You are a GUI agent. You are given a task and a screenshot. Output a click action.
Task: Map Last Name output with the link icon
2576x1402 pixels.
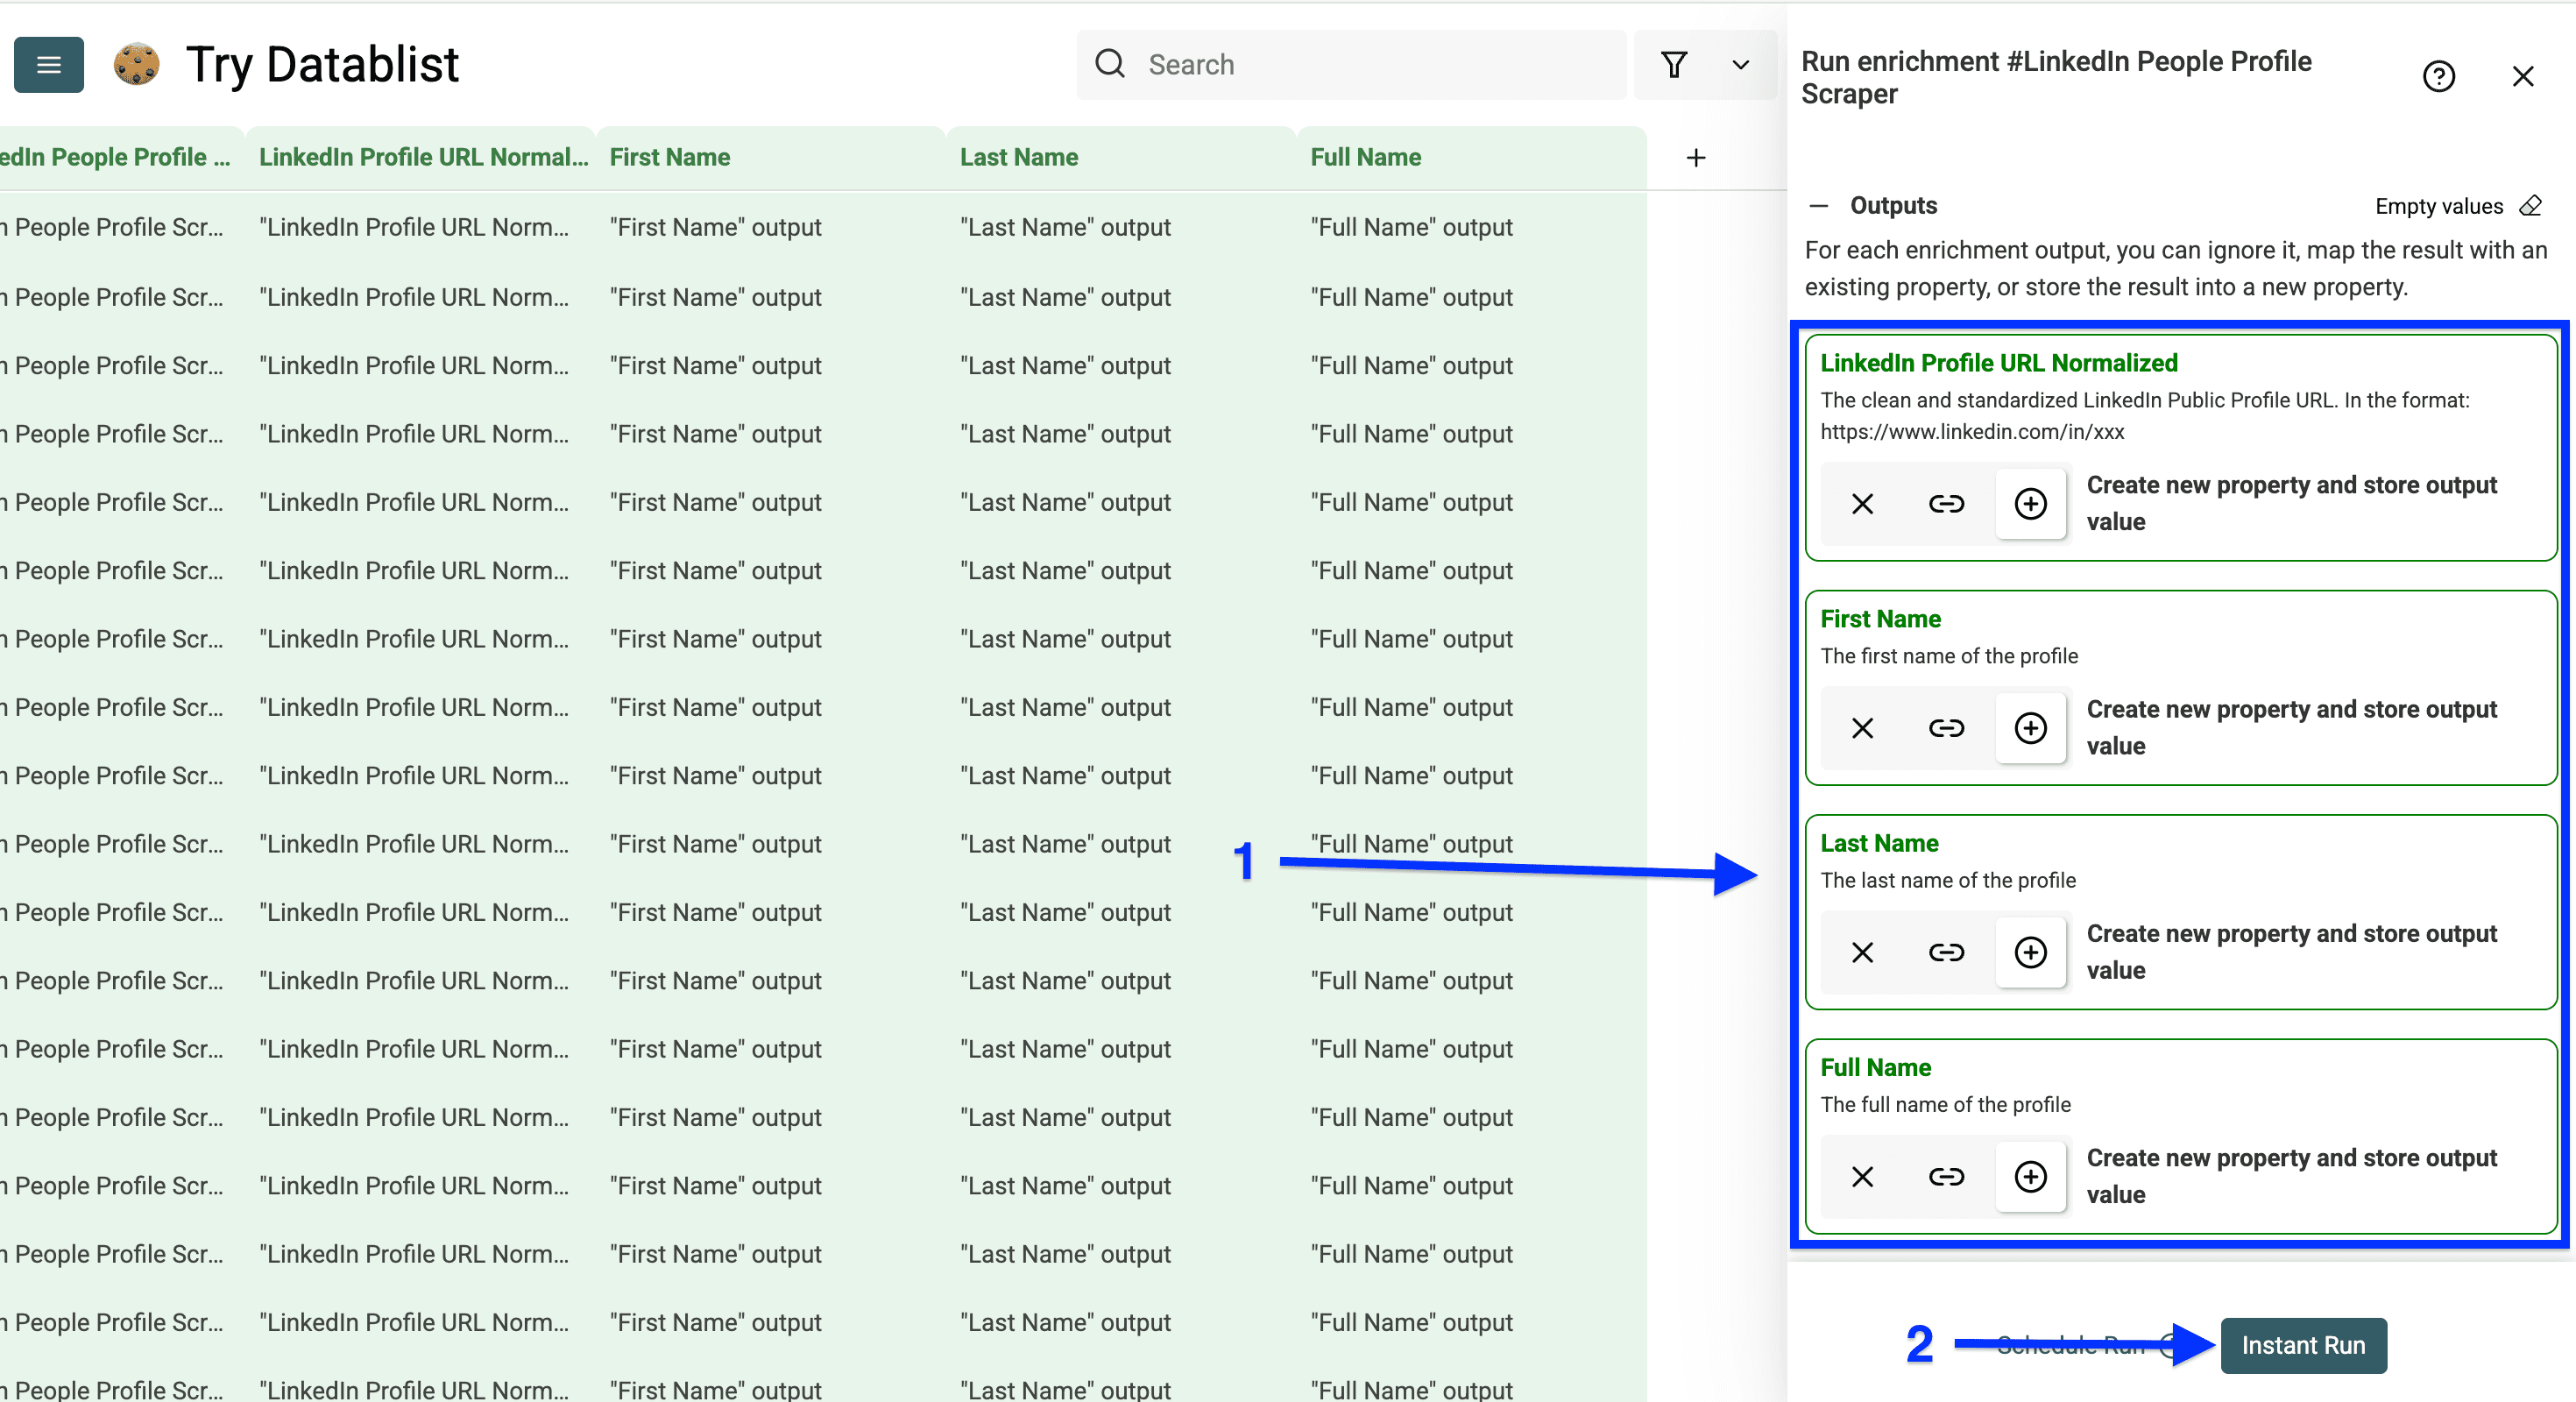[1946, 952]
